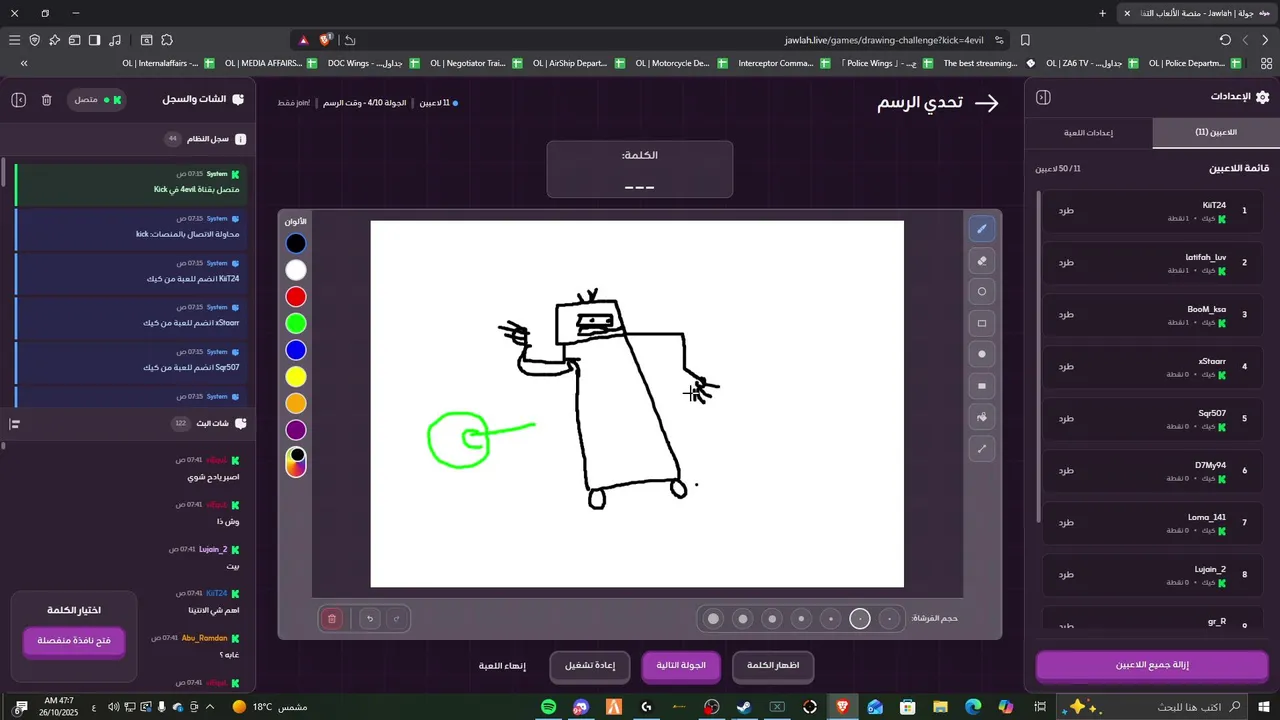Kick player Lujain_2
Image resolution: width=1280 pixels, height=720 pixels.
click(x=1067, y=575)
